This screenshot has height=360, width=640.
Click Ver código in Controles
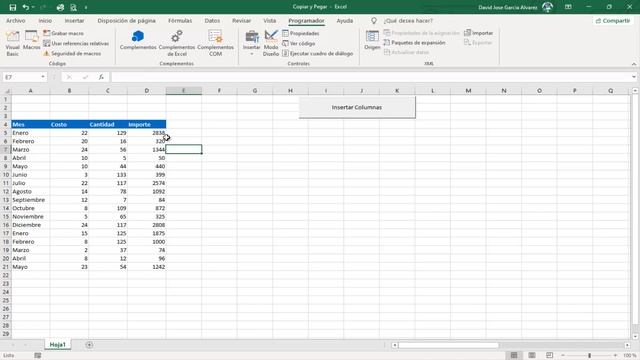[x=298, y=43]
